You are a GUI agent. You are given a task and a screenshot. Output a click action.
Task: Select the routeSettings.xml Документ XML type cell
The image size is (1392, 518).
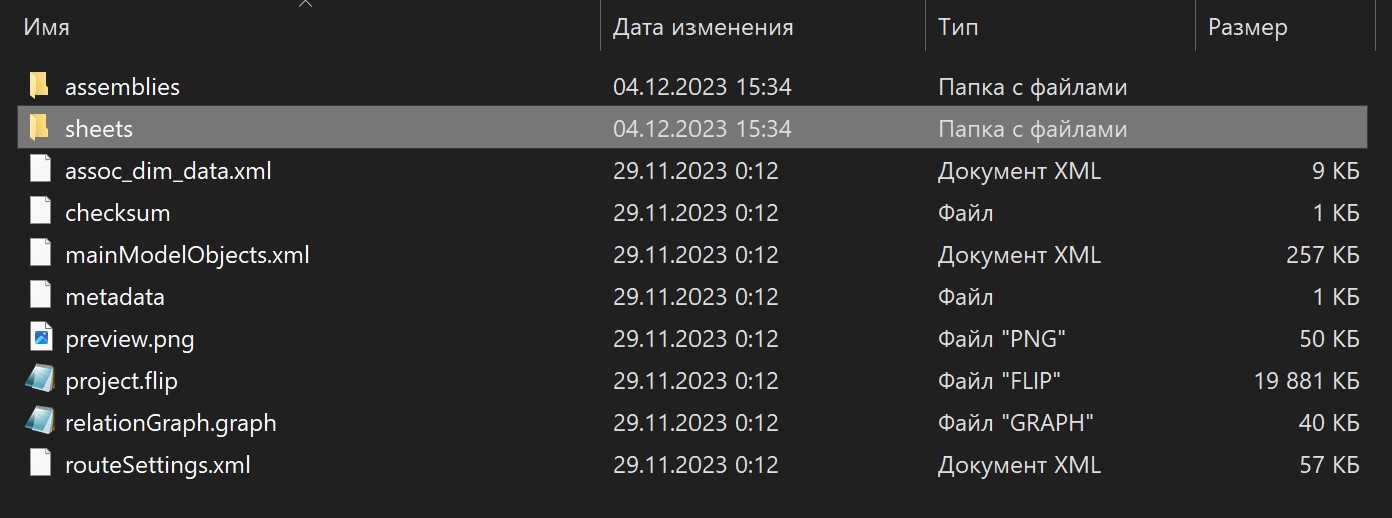click(1019, 465)
